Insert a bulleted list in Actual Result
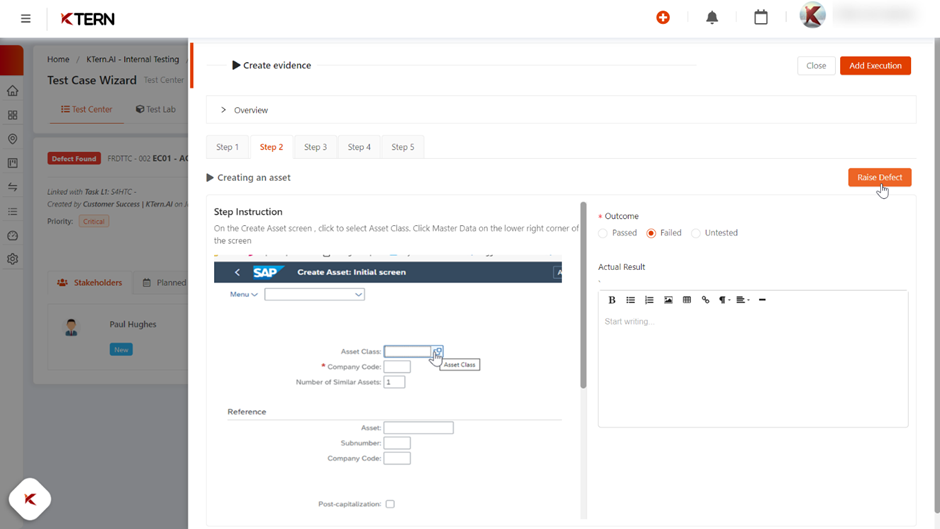This screenshot has width=940, height=529. (630, 300)
